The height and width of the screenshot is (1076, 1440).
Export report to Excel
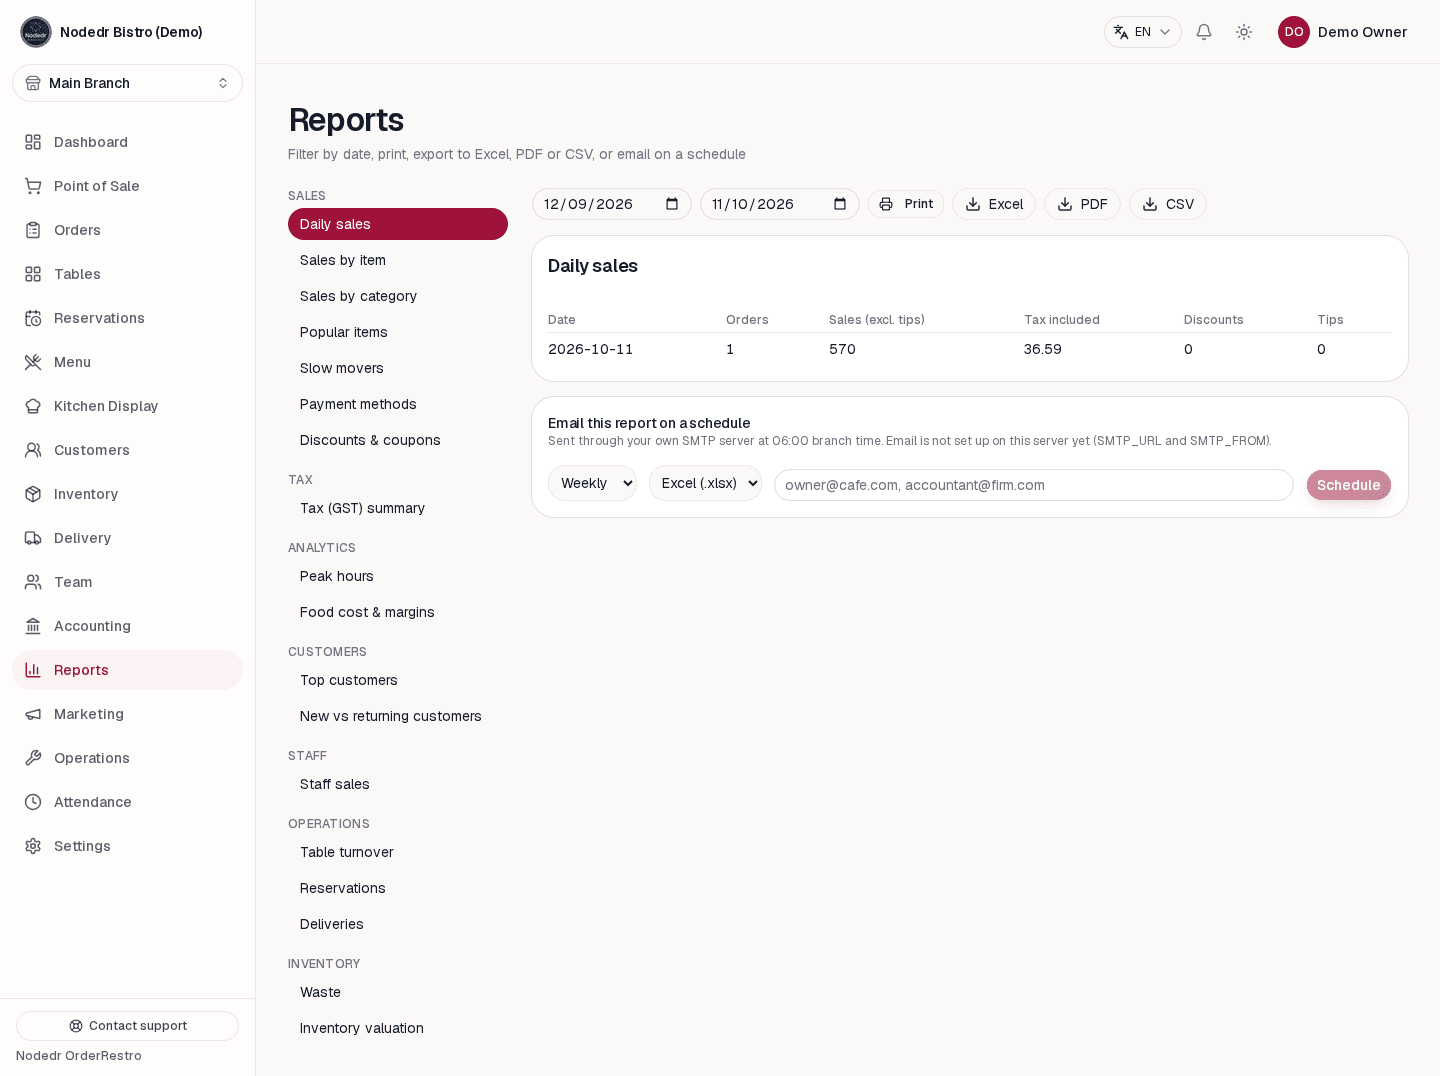(994, 204)
